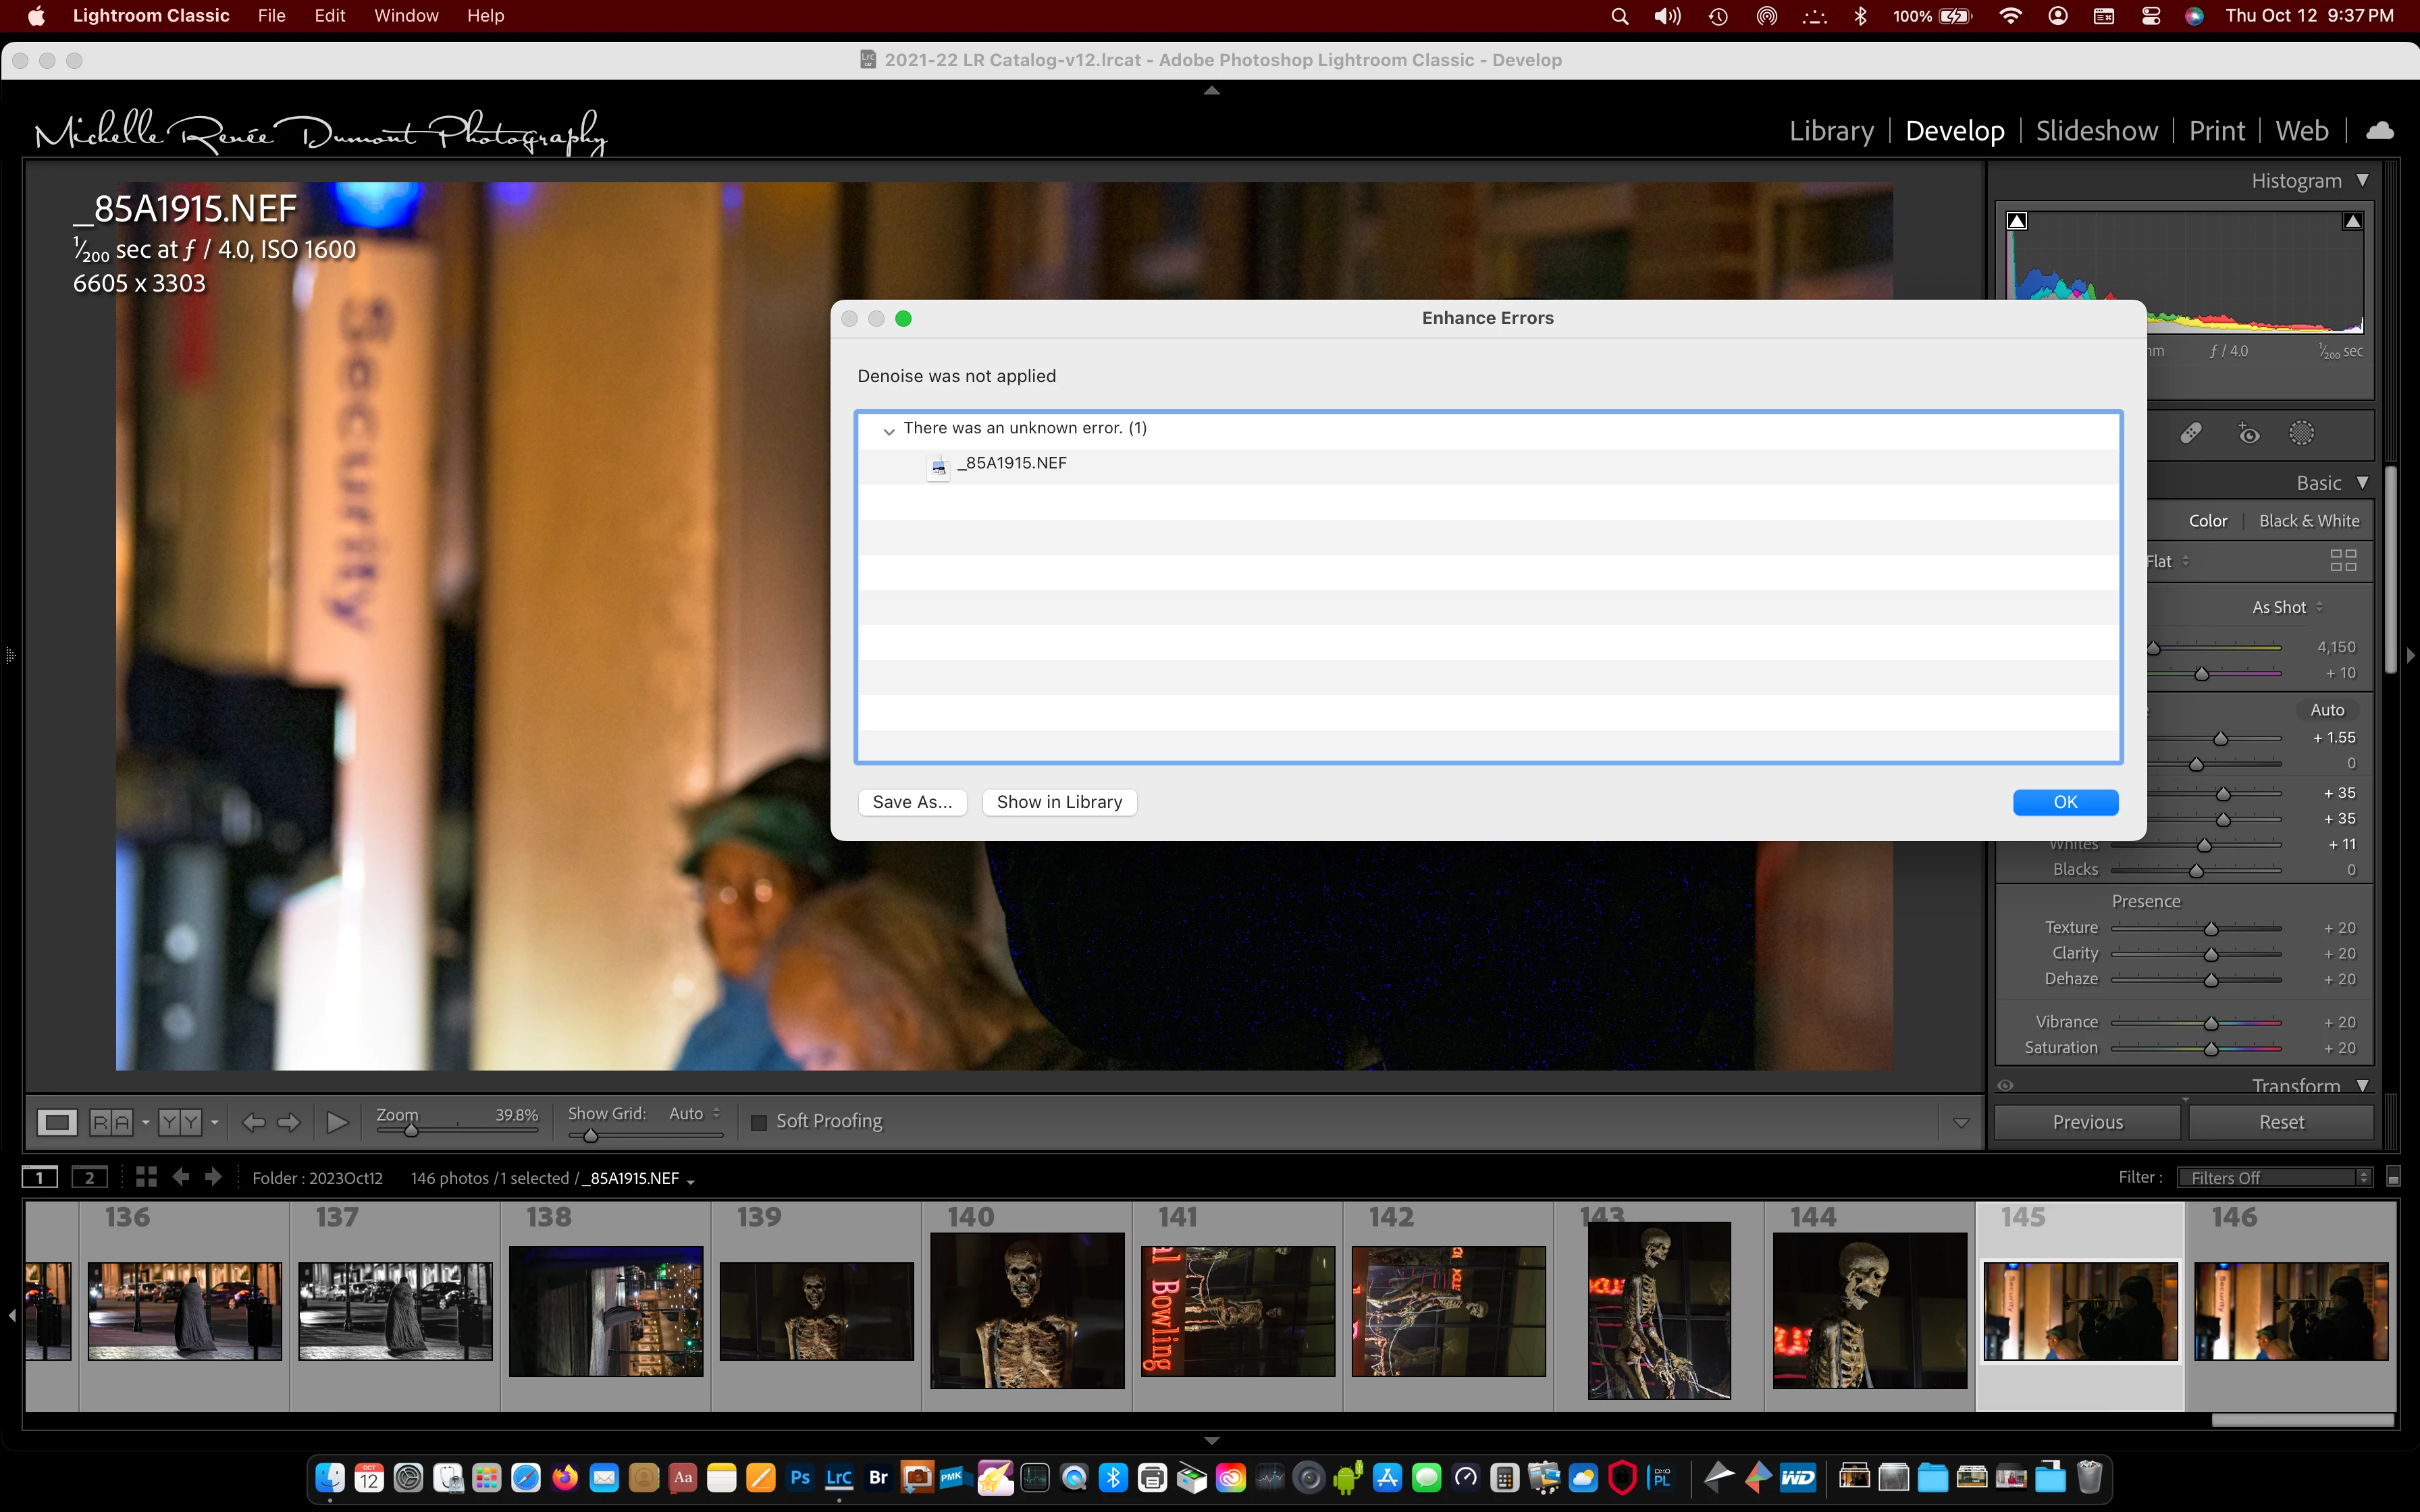
Task: Click OK in Enhance Errors dialog
Action: pos(2065,802)
